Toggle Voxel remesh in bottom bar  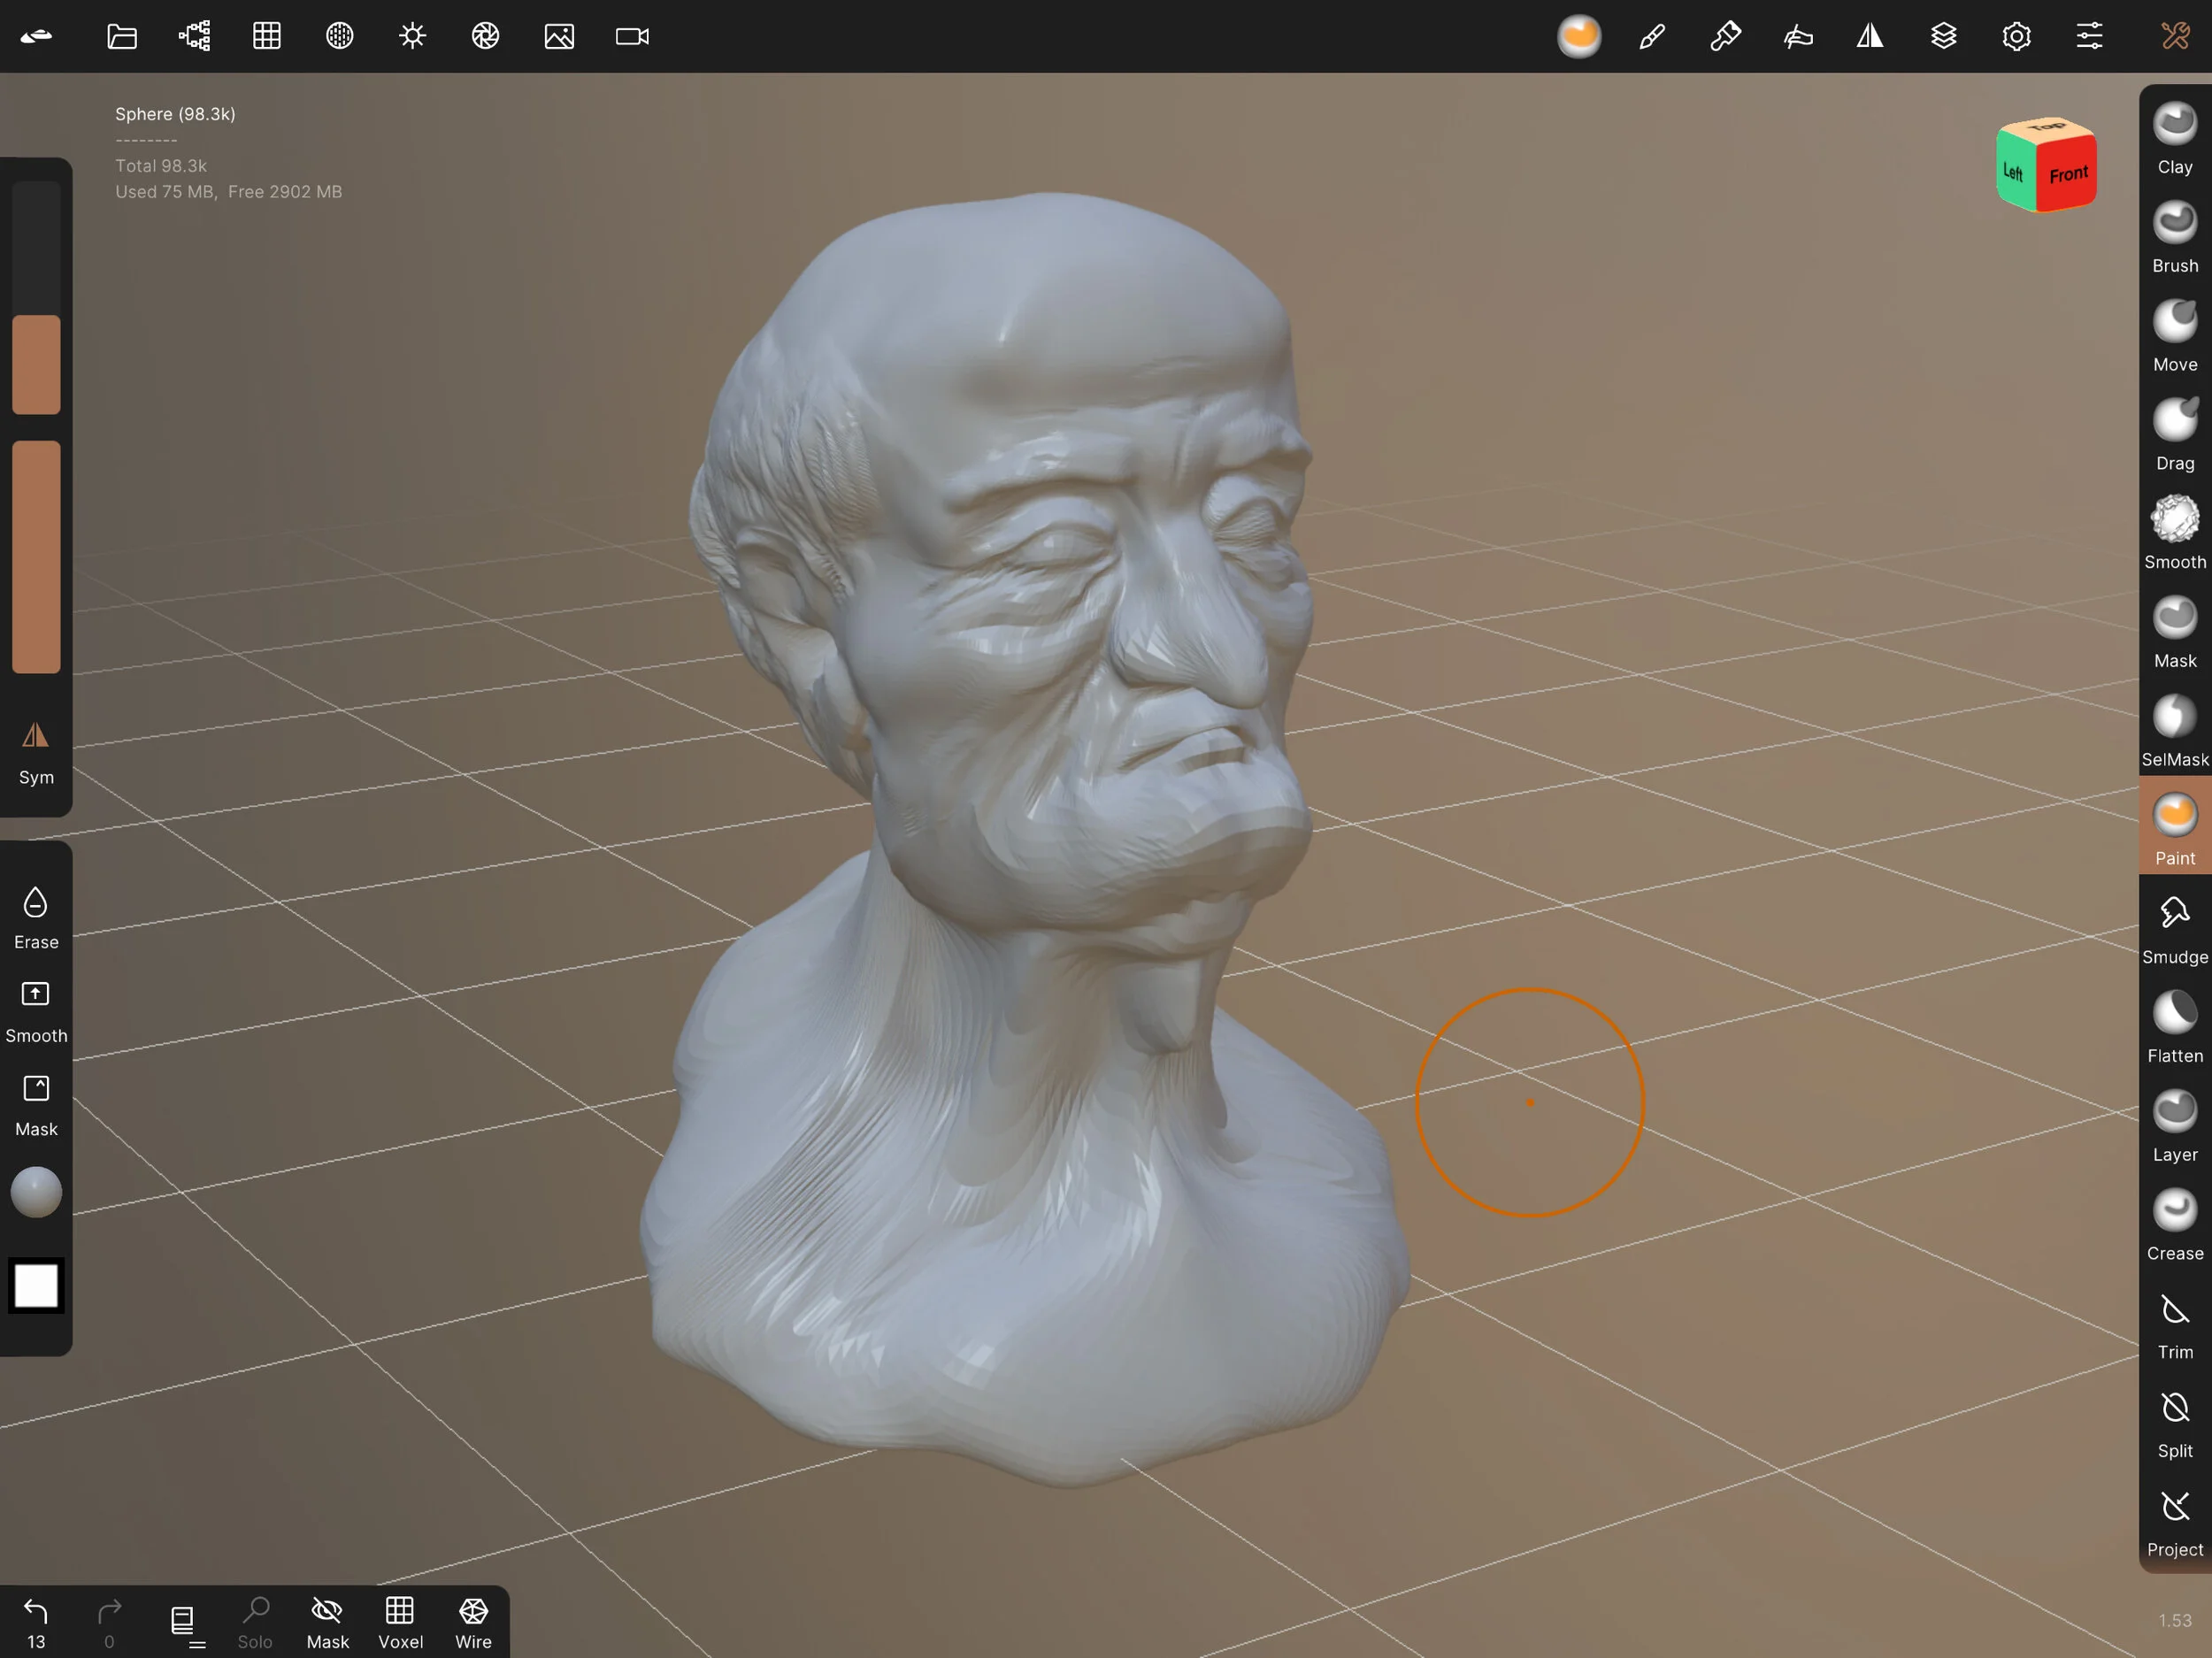[400, 1622]
